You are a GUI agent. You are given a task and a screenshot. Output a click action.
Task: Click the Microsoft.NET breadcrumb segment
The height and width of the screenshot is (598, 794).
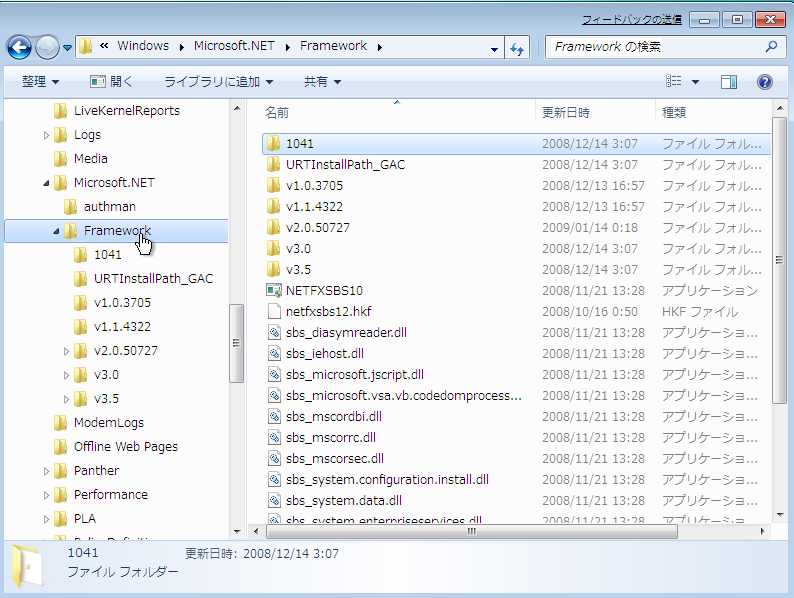tap(234, 46)
